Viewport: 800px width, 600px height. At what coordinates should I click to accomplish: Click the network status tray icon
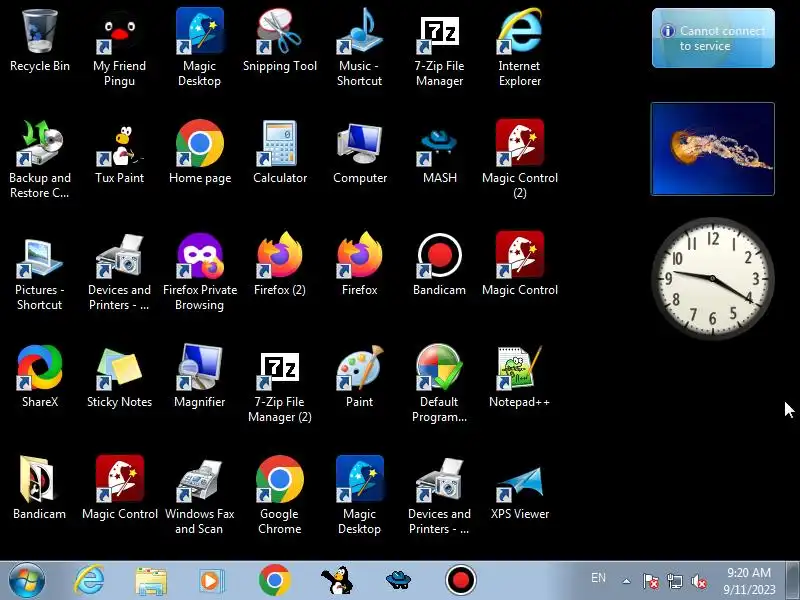pos(675,581)
